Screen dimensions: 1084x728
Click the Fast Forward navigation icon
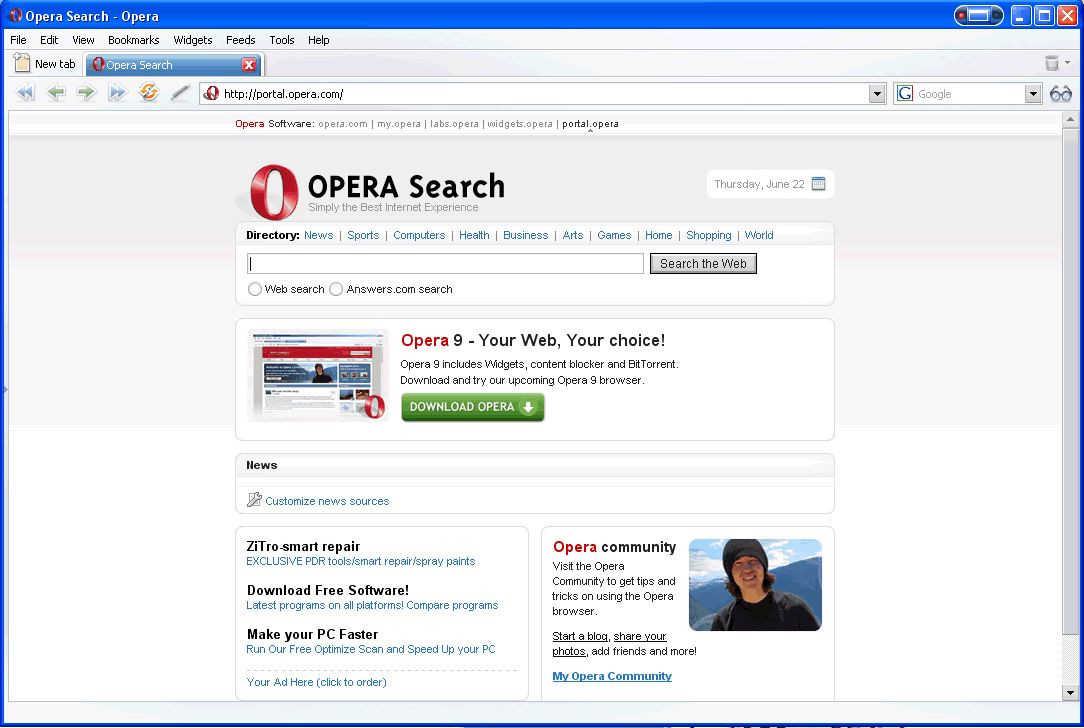click(118, 93)
